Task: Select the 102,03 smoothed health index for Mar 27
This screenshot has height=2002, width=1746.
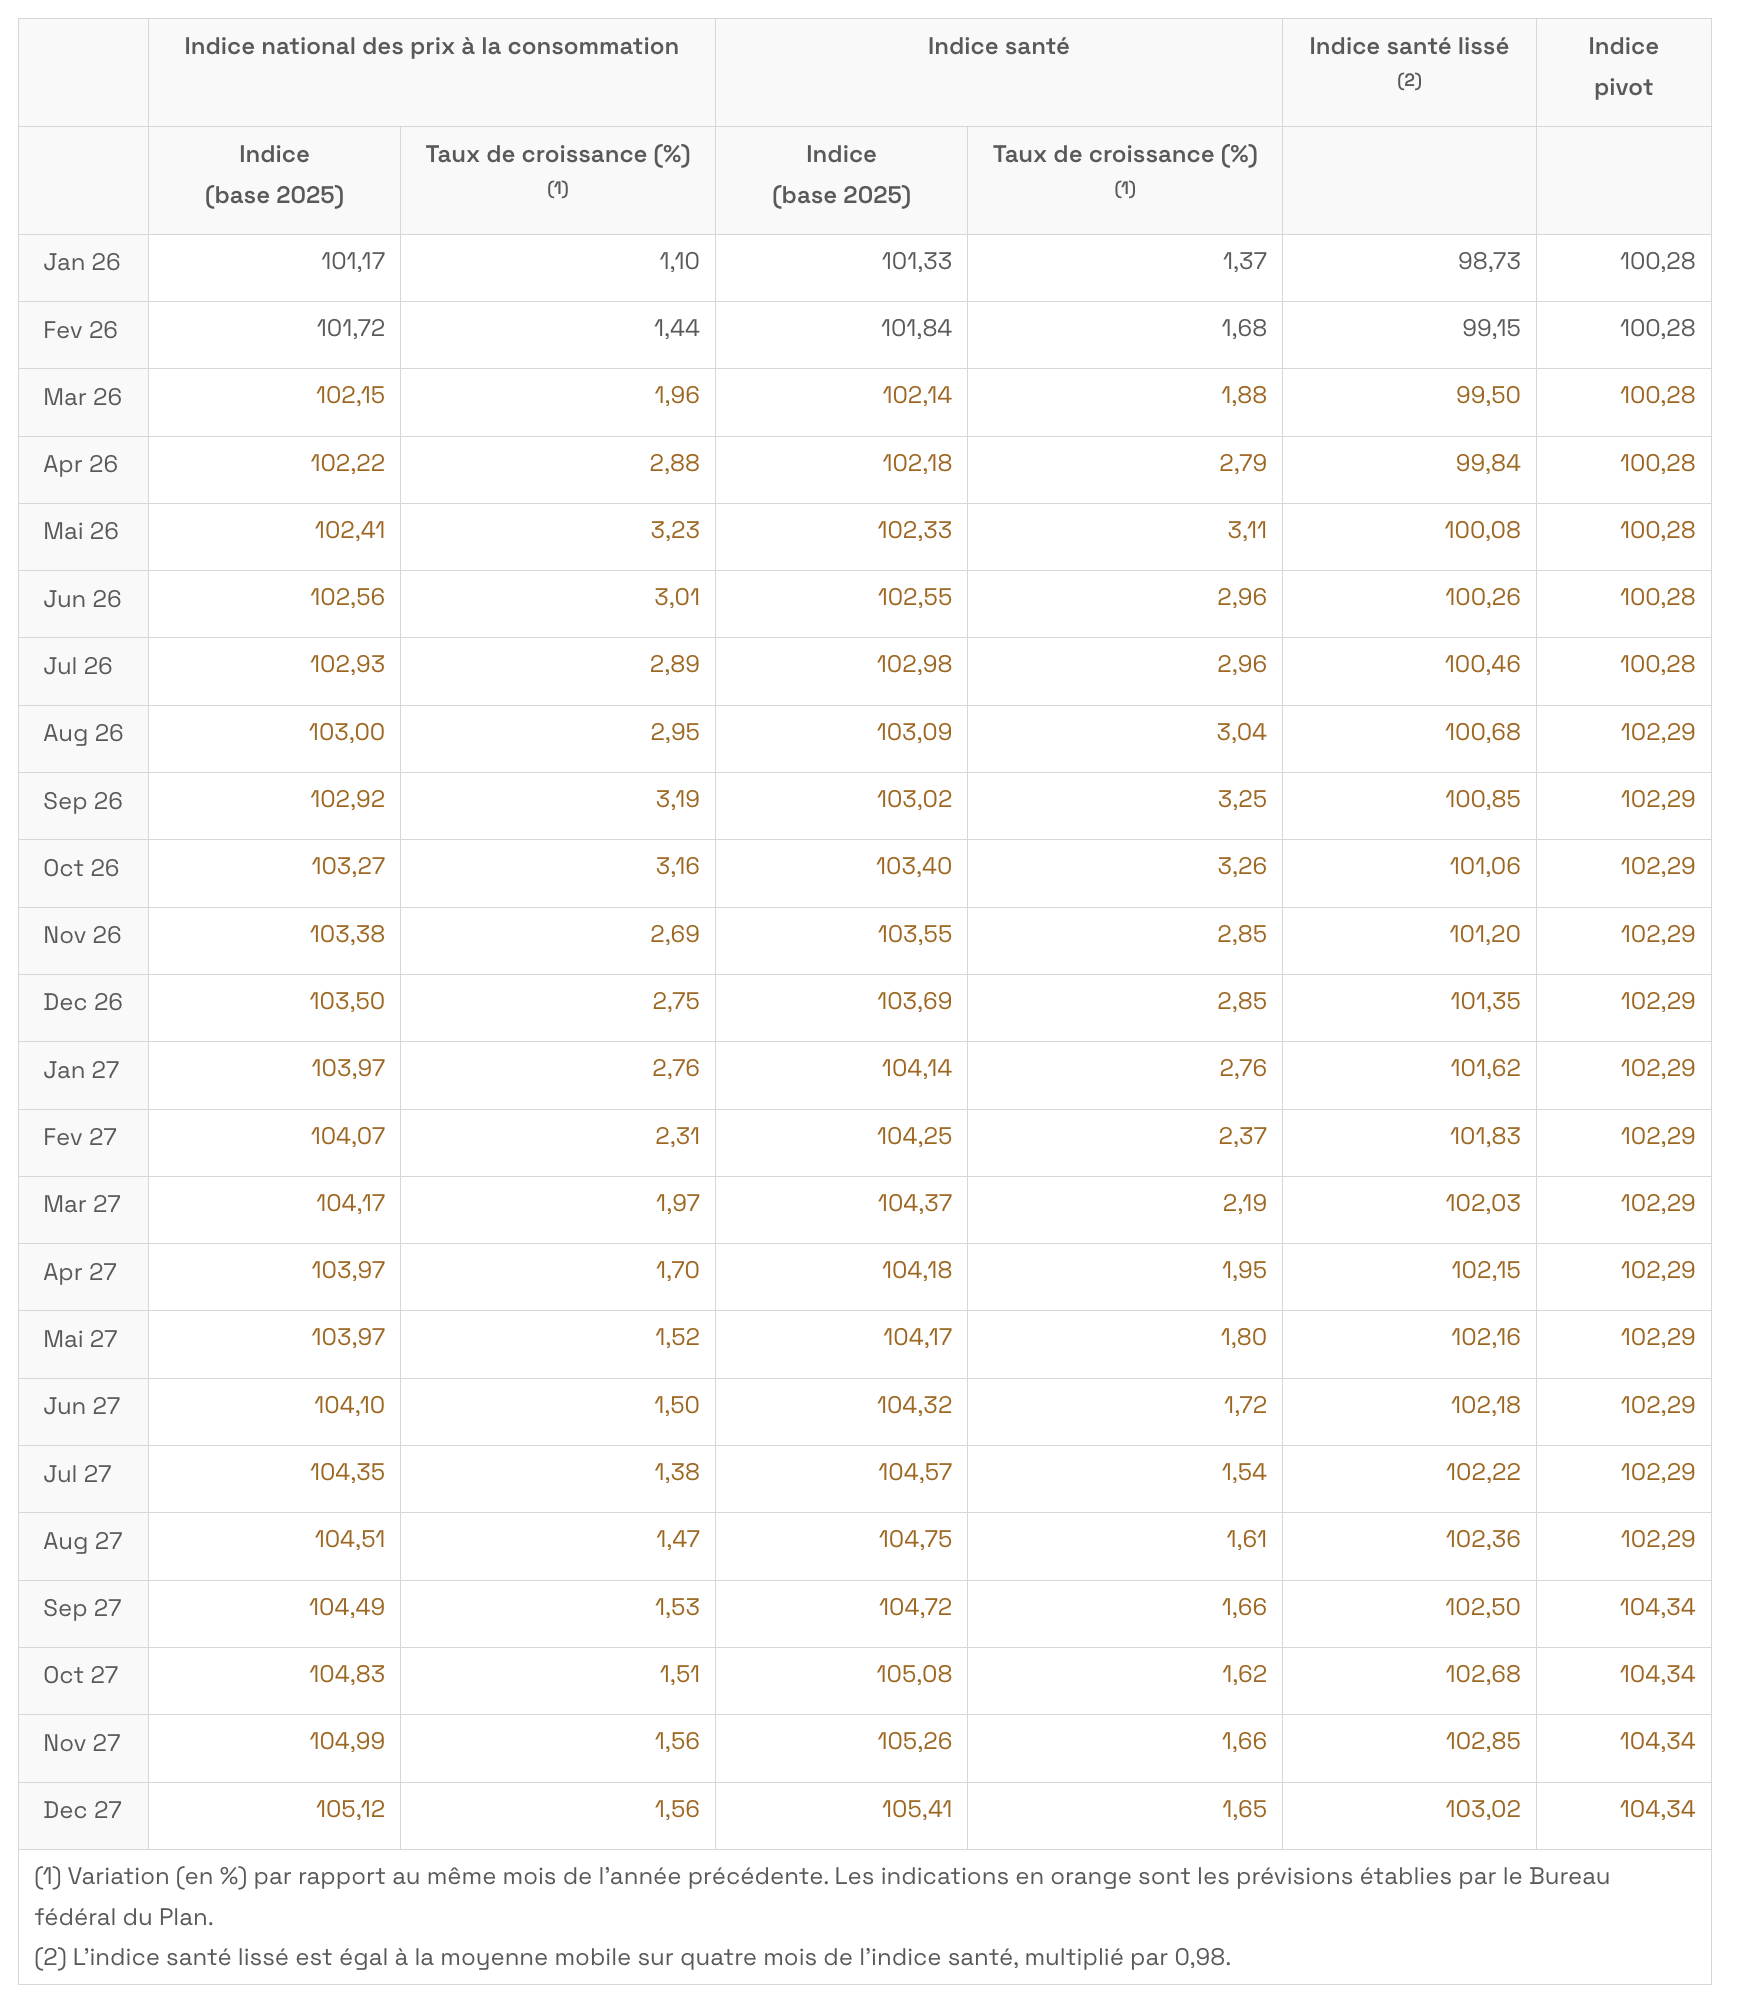Action: tap(1482, 1203)
